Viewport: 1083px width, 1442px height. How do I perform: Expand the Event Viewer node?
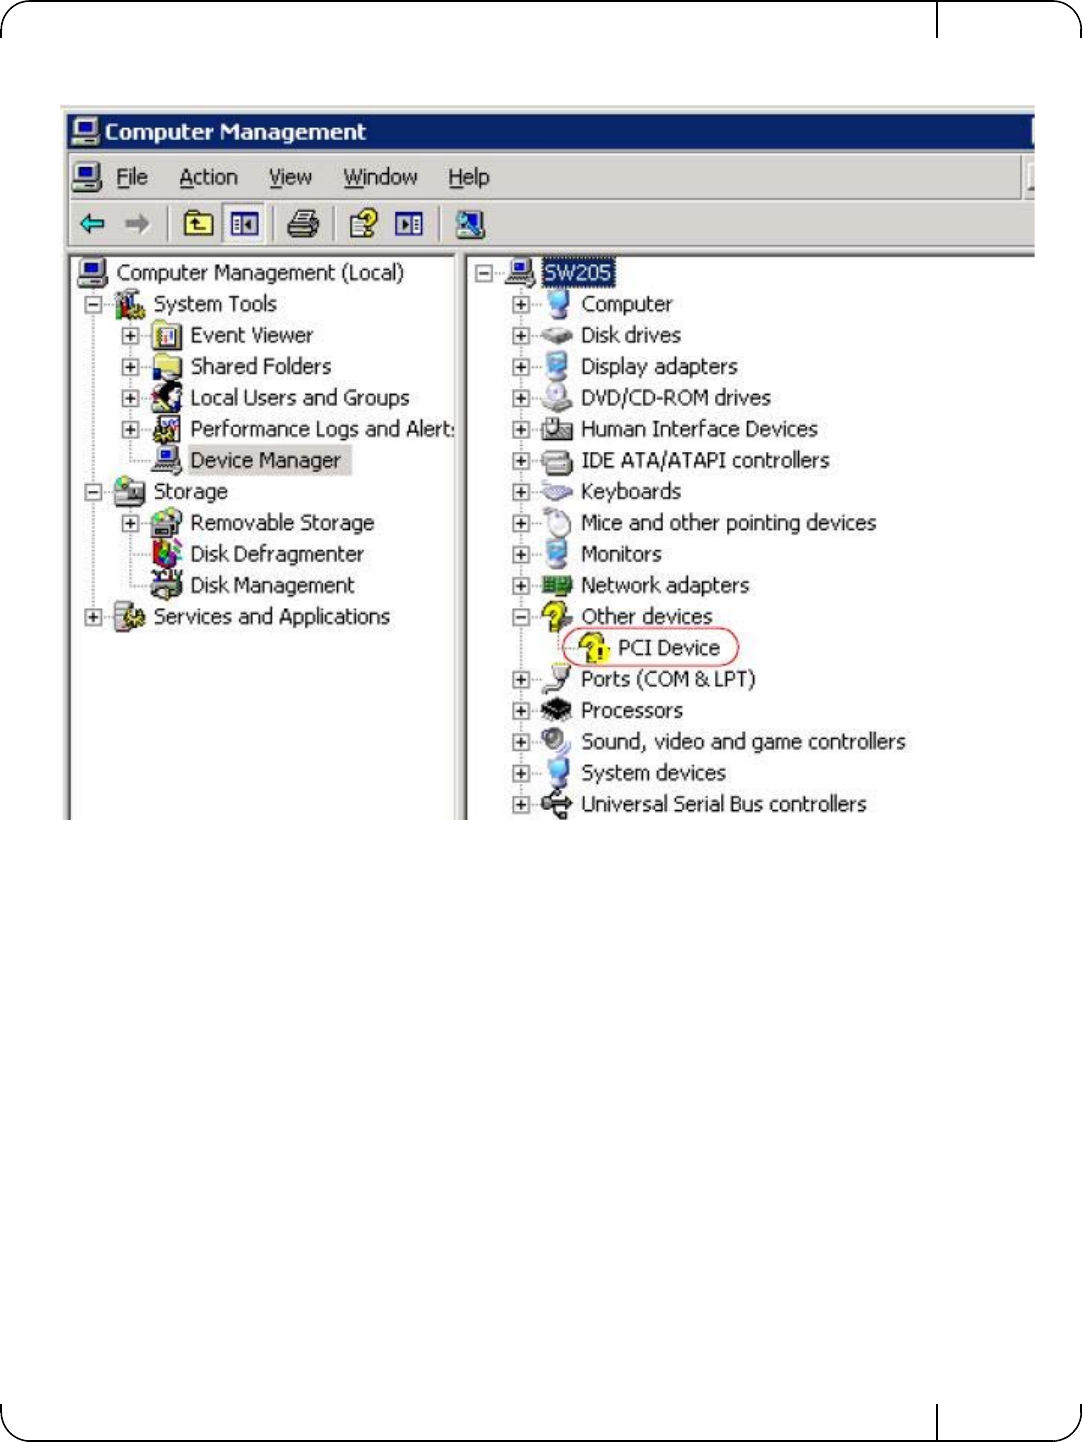tap(130, 336)
